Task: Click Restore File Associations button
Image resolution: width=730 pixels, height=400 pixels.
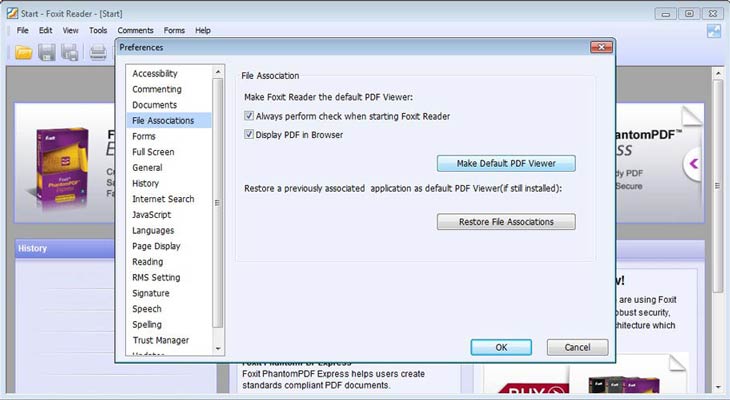Action: (506, 222)
